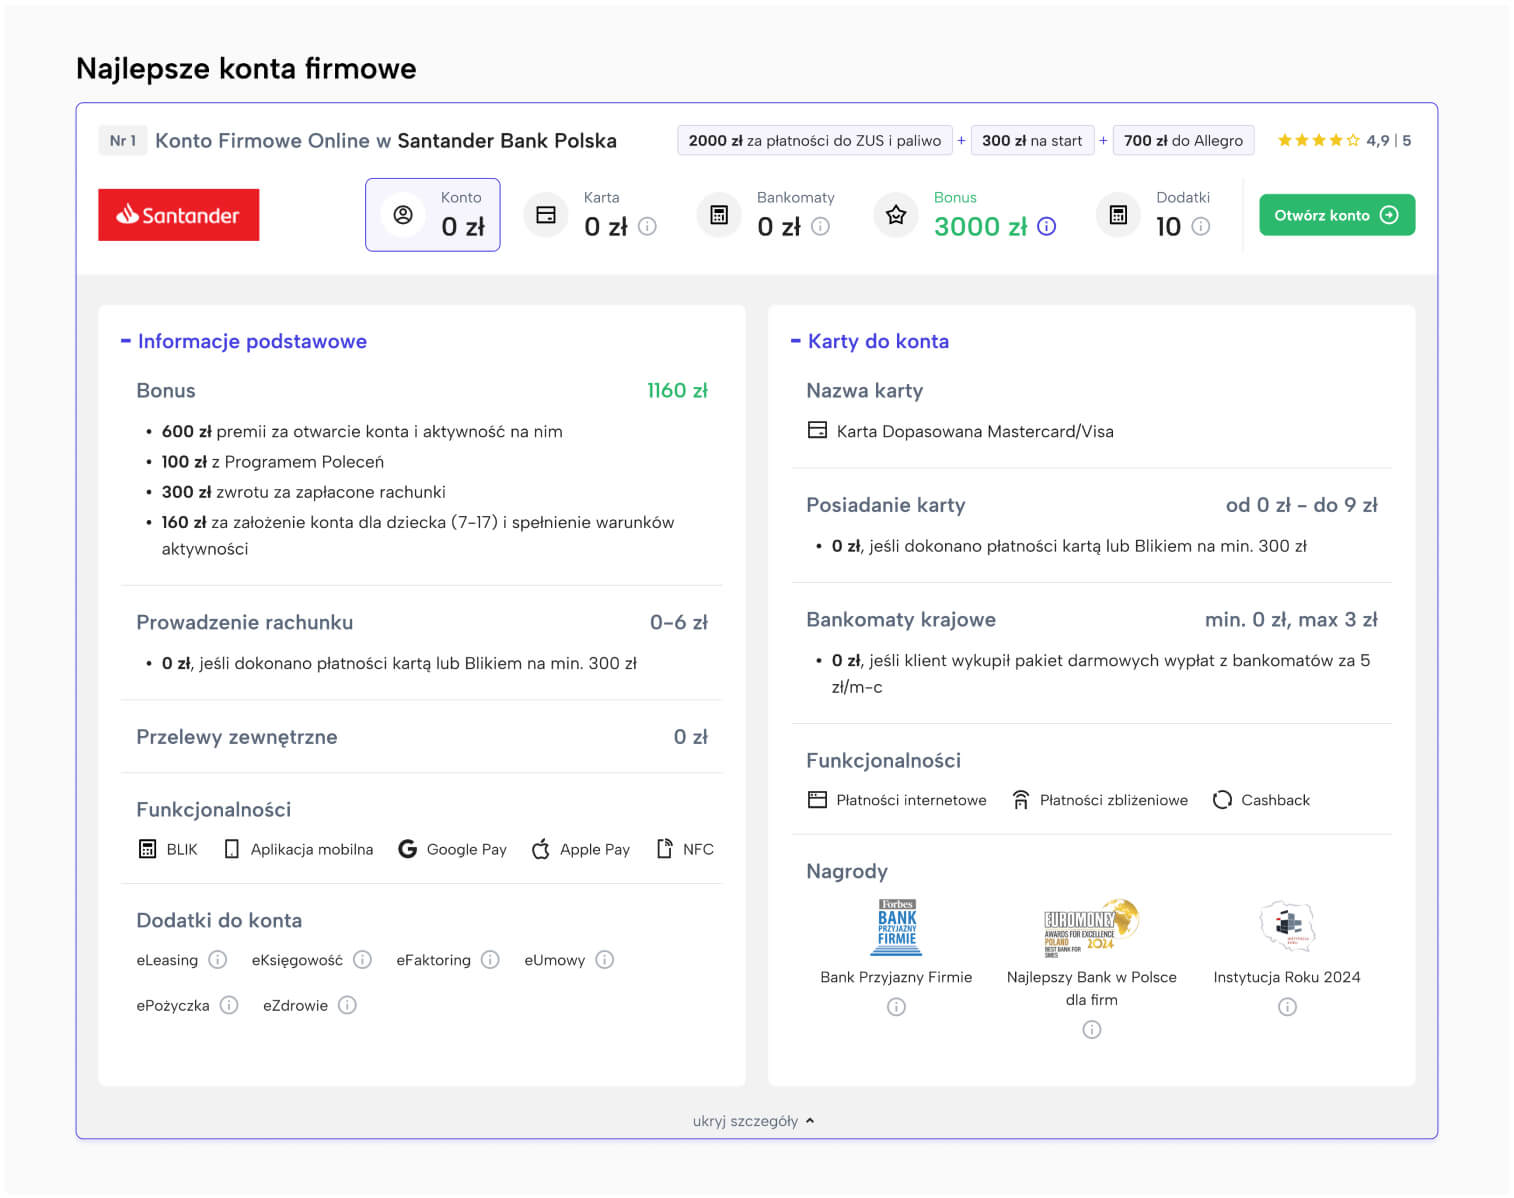Click the star rating 4,9

(1318, 141)
